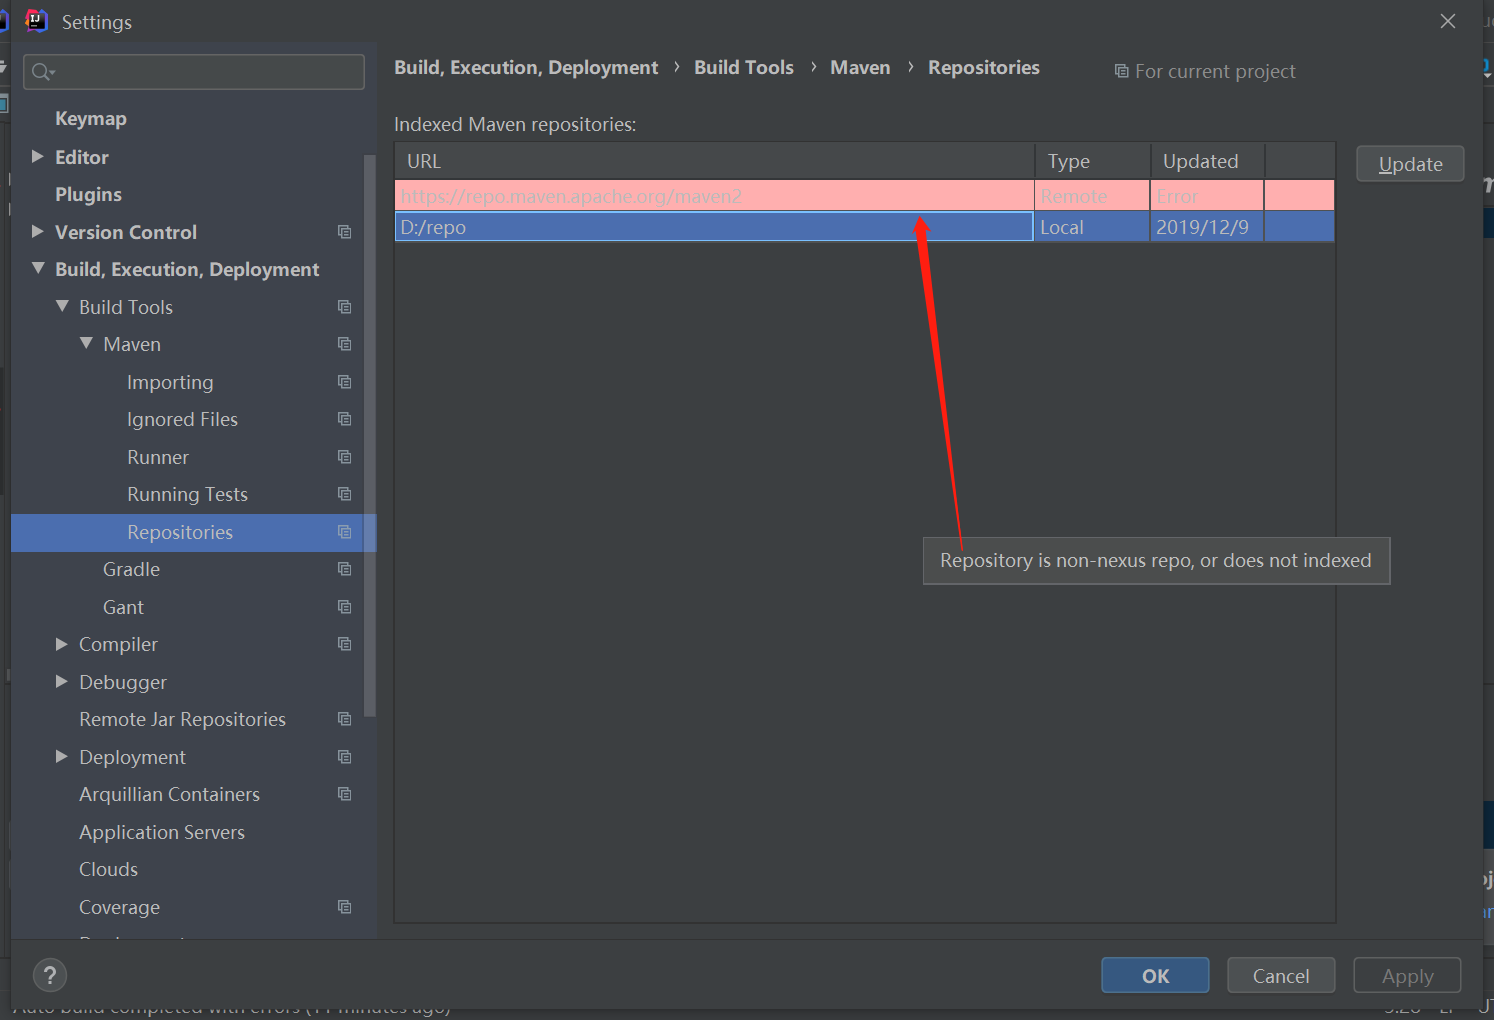Click the settings search field
Screen dimensions: 1494x1020
coord(194,72)
